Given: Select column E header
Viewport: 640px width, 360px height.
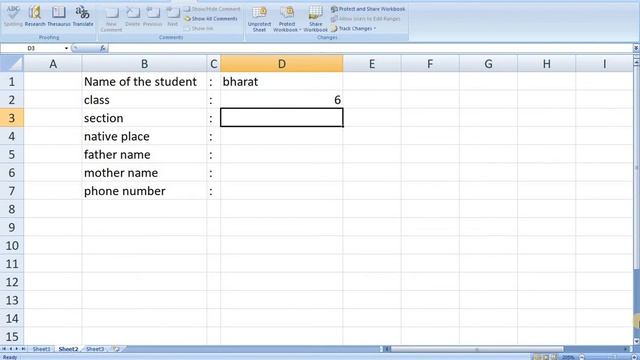Looking at the screenshot, I should [372, 64].
